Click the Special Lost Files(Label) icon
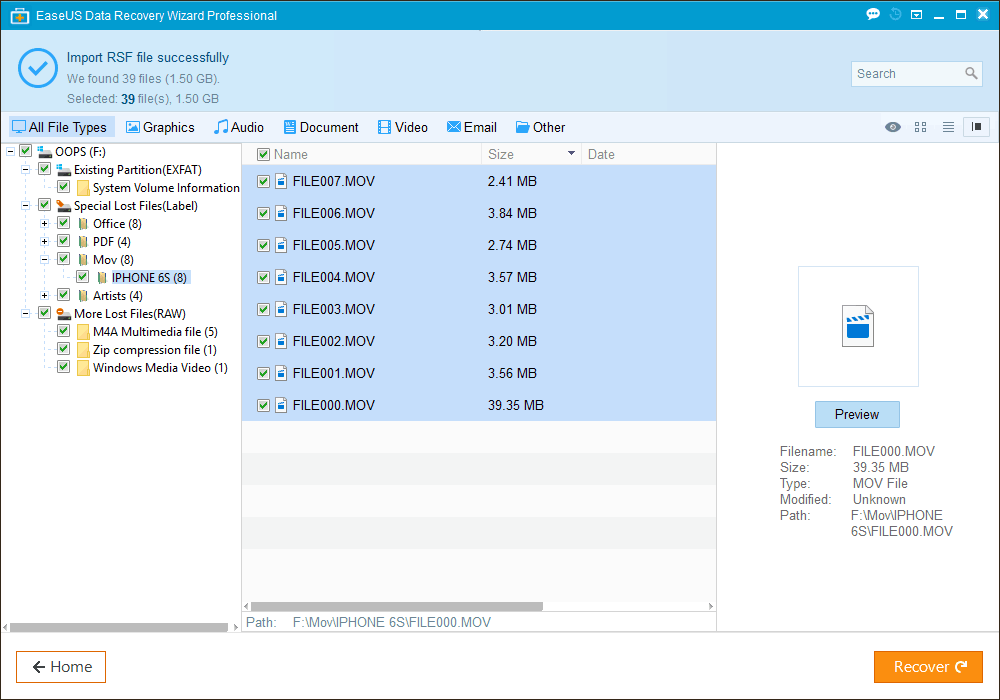Screen dimensions: 1000x700 click(64, 206)
